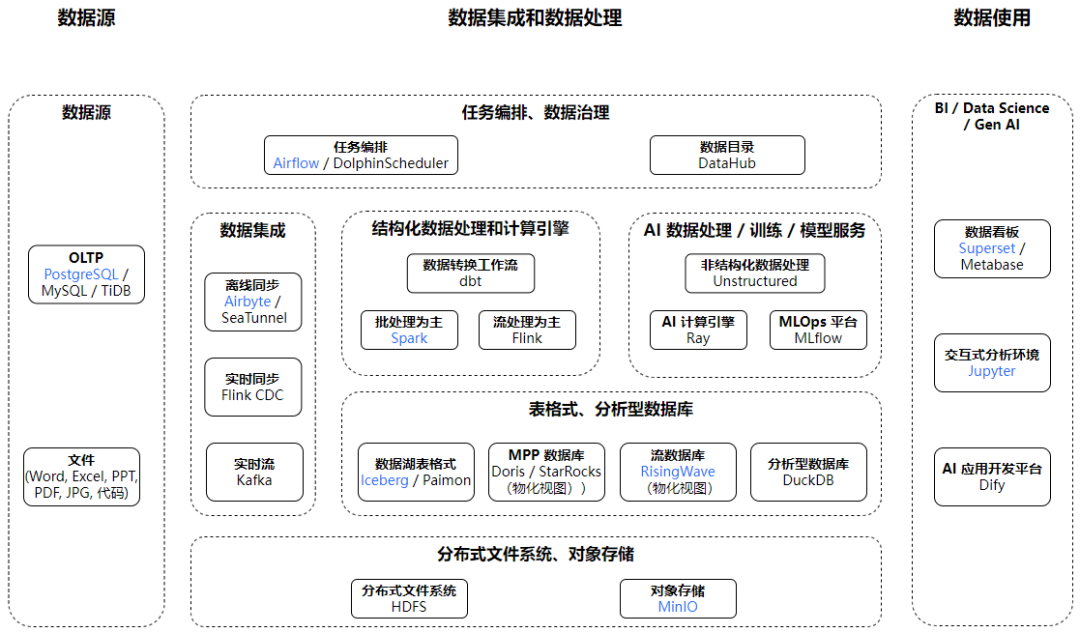Click the AI 数据处理 / 训练 / 模型服务 title
1080x633 pixels.
(x=755, y=231)
